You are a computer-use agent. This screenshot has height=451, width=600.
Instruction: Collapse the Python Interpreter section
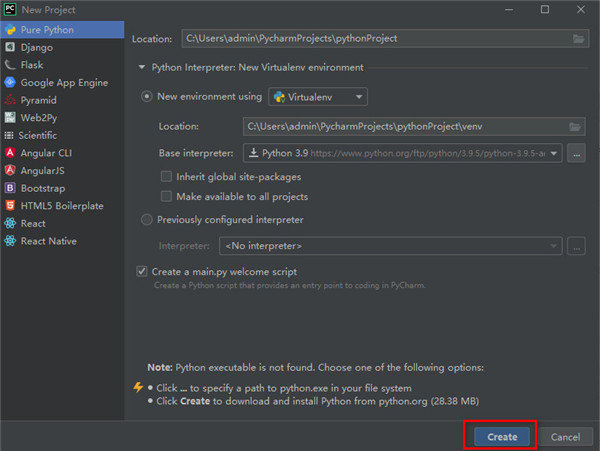[x=142, y=67]
